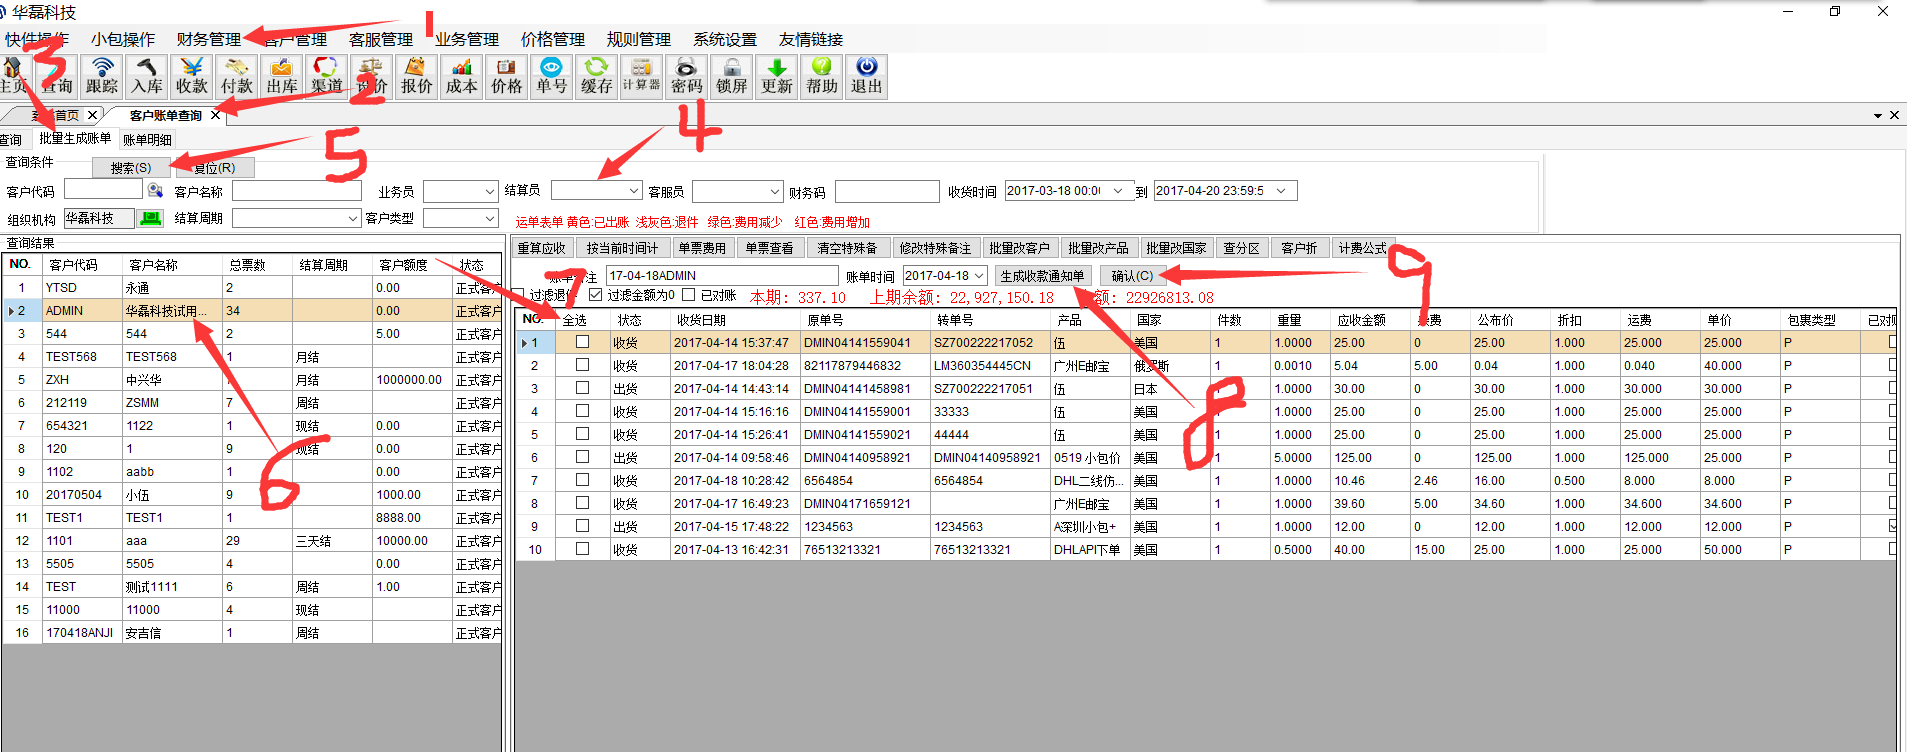Open the 单号 eye icon tool
Image resolution: width=1907 pixels, height=752 pixels.
(x=551, y=76)
